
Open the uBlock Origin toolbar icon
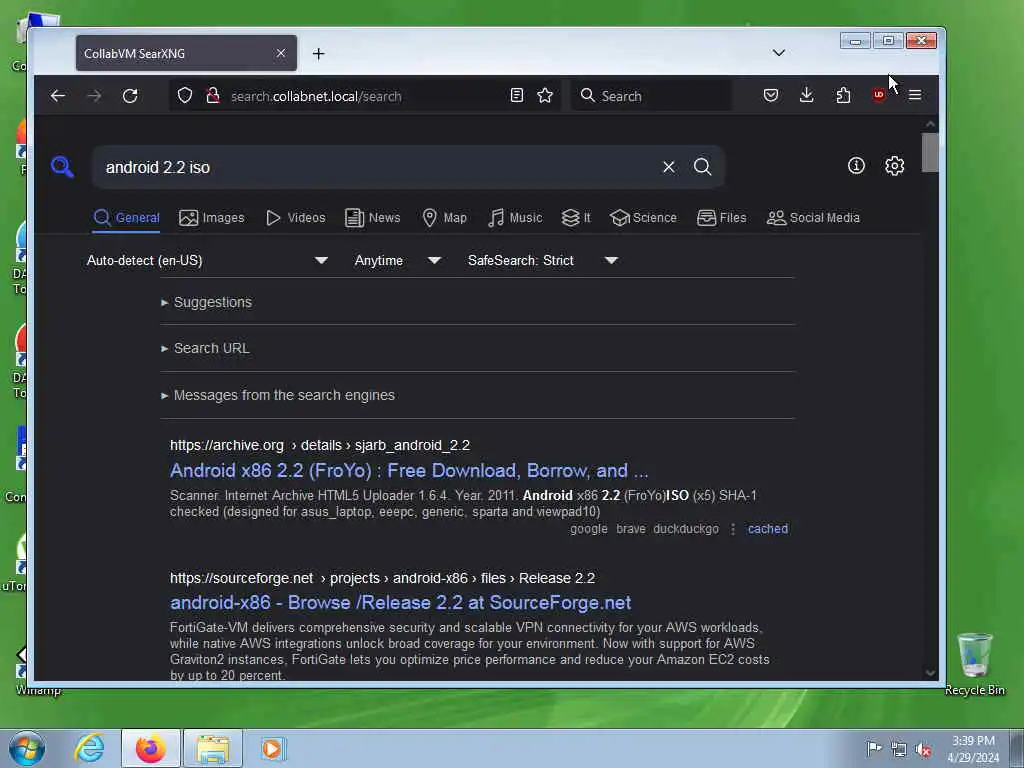pos(878,95)
